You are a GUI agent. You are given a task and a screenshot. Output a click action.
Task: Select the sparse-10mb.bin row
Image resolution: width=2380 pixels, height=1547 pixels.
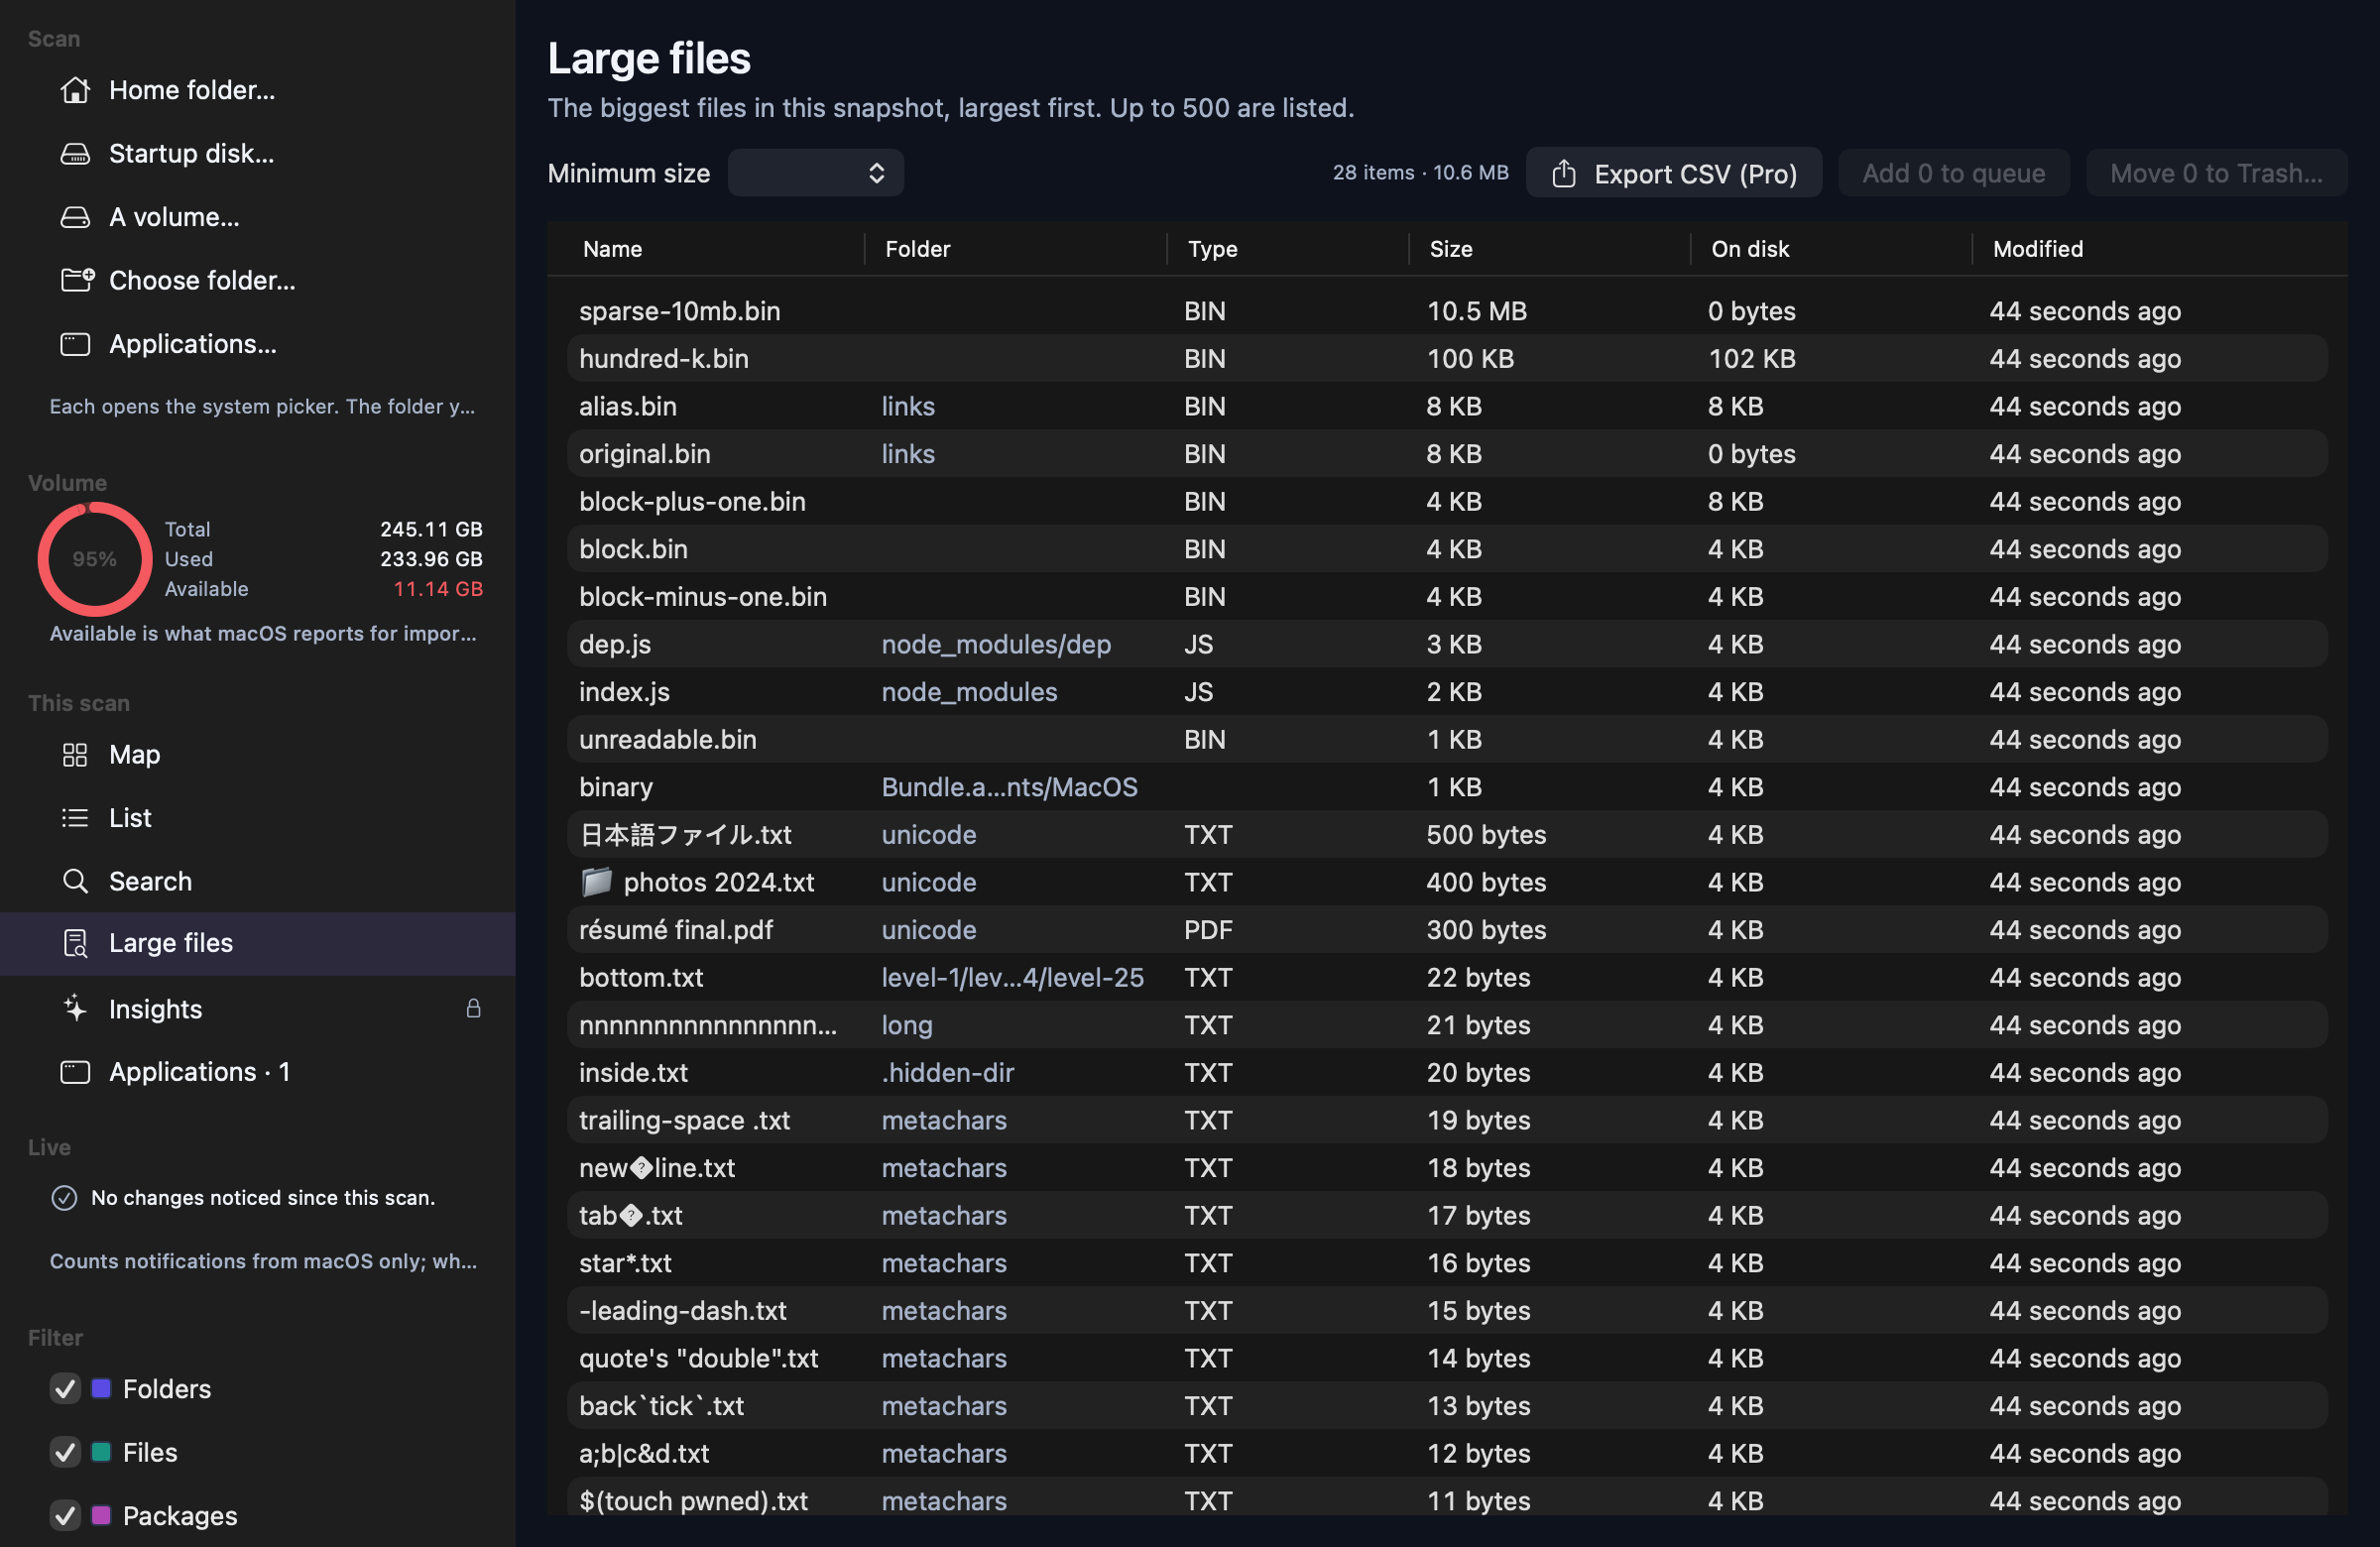(x=1447, y=311)
